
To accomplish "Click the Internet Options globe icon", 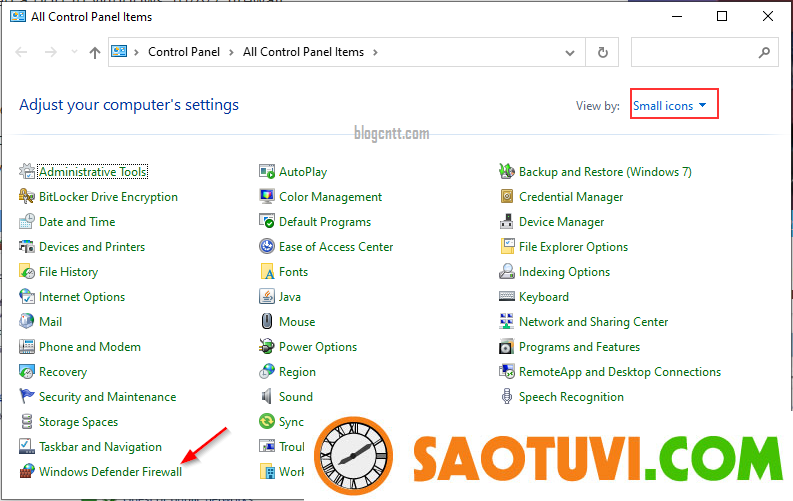I will pos(27,296).
